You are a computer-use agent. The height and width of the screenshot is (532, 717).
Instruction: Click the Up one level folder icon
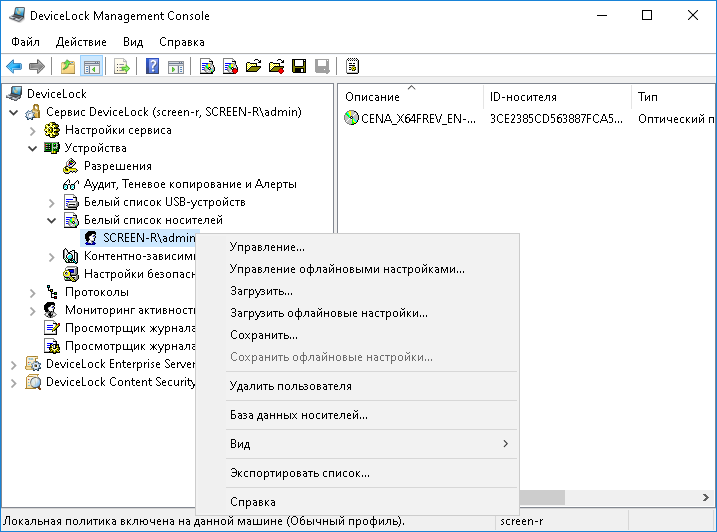tap(67, 67)
